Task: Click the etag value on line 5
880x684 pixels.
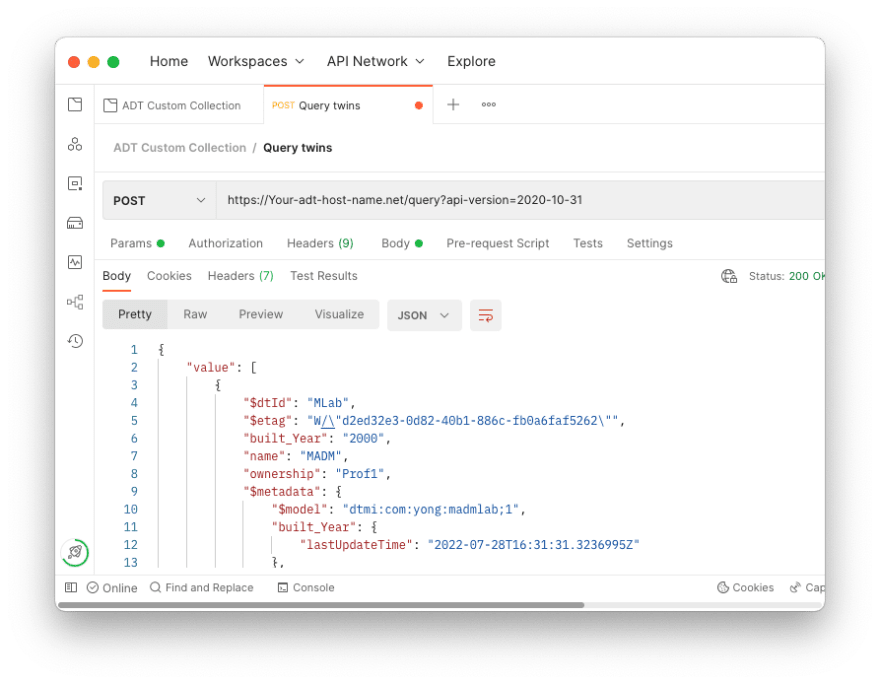Action: point(462,421)
